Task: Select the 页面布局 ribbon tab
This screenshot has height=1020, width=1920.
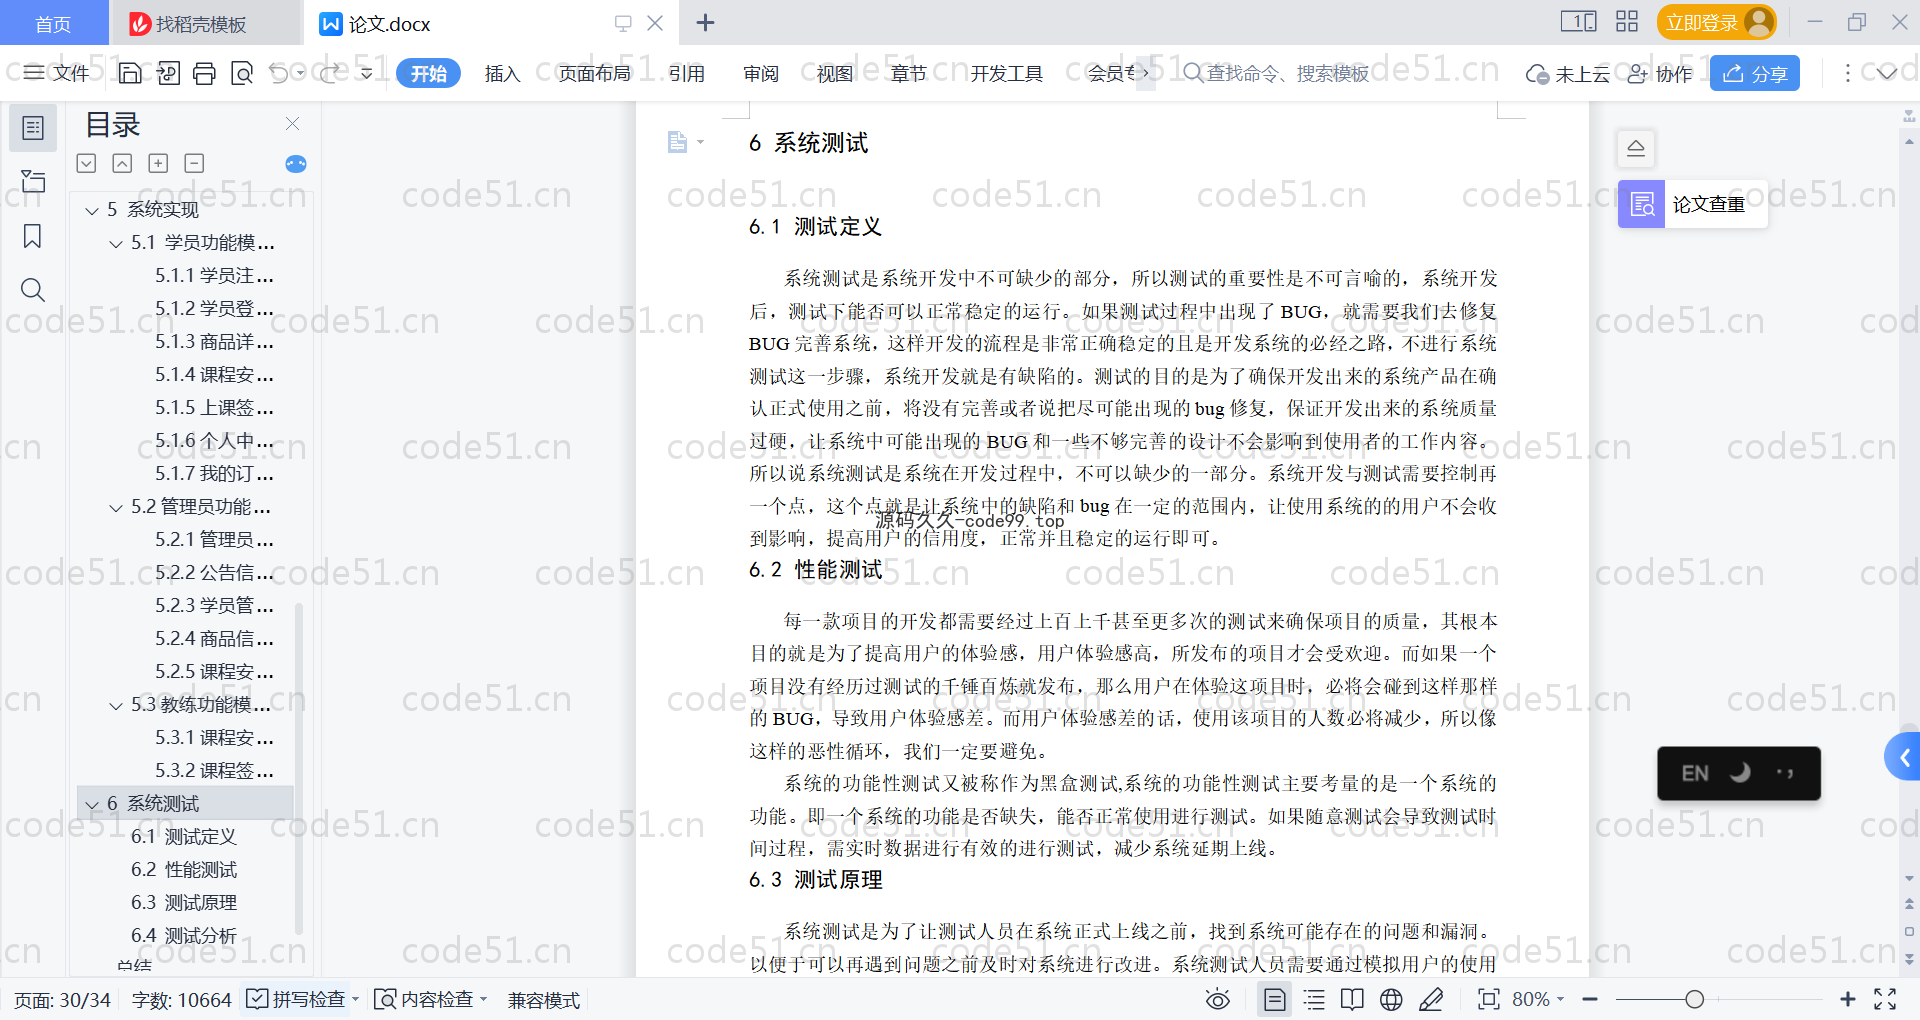Action: [x=594, y=73]
